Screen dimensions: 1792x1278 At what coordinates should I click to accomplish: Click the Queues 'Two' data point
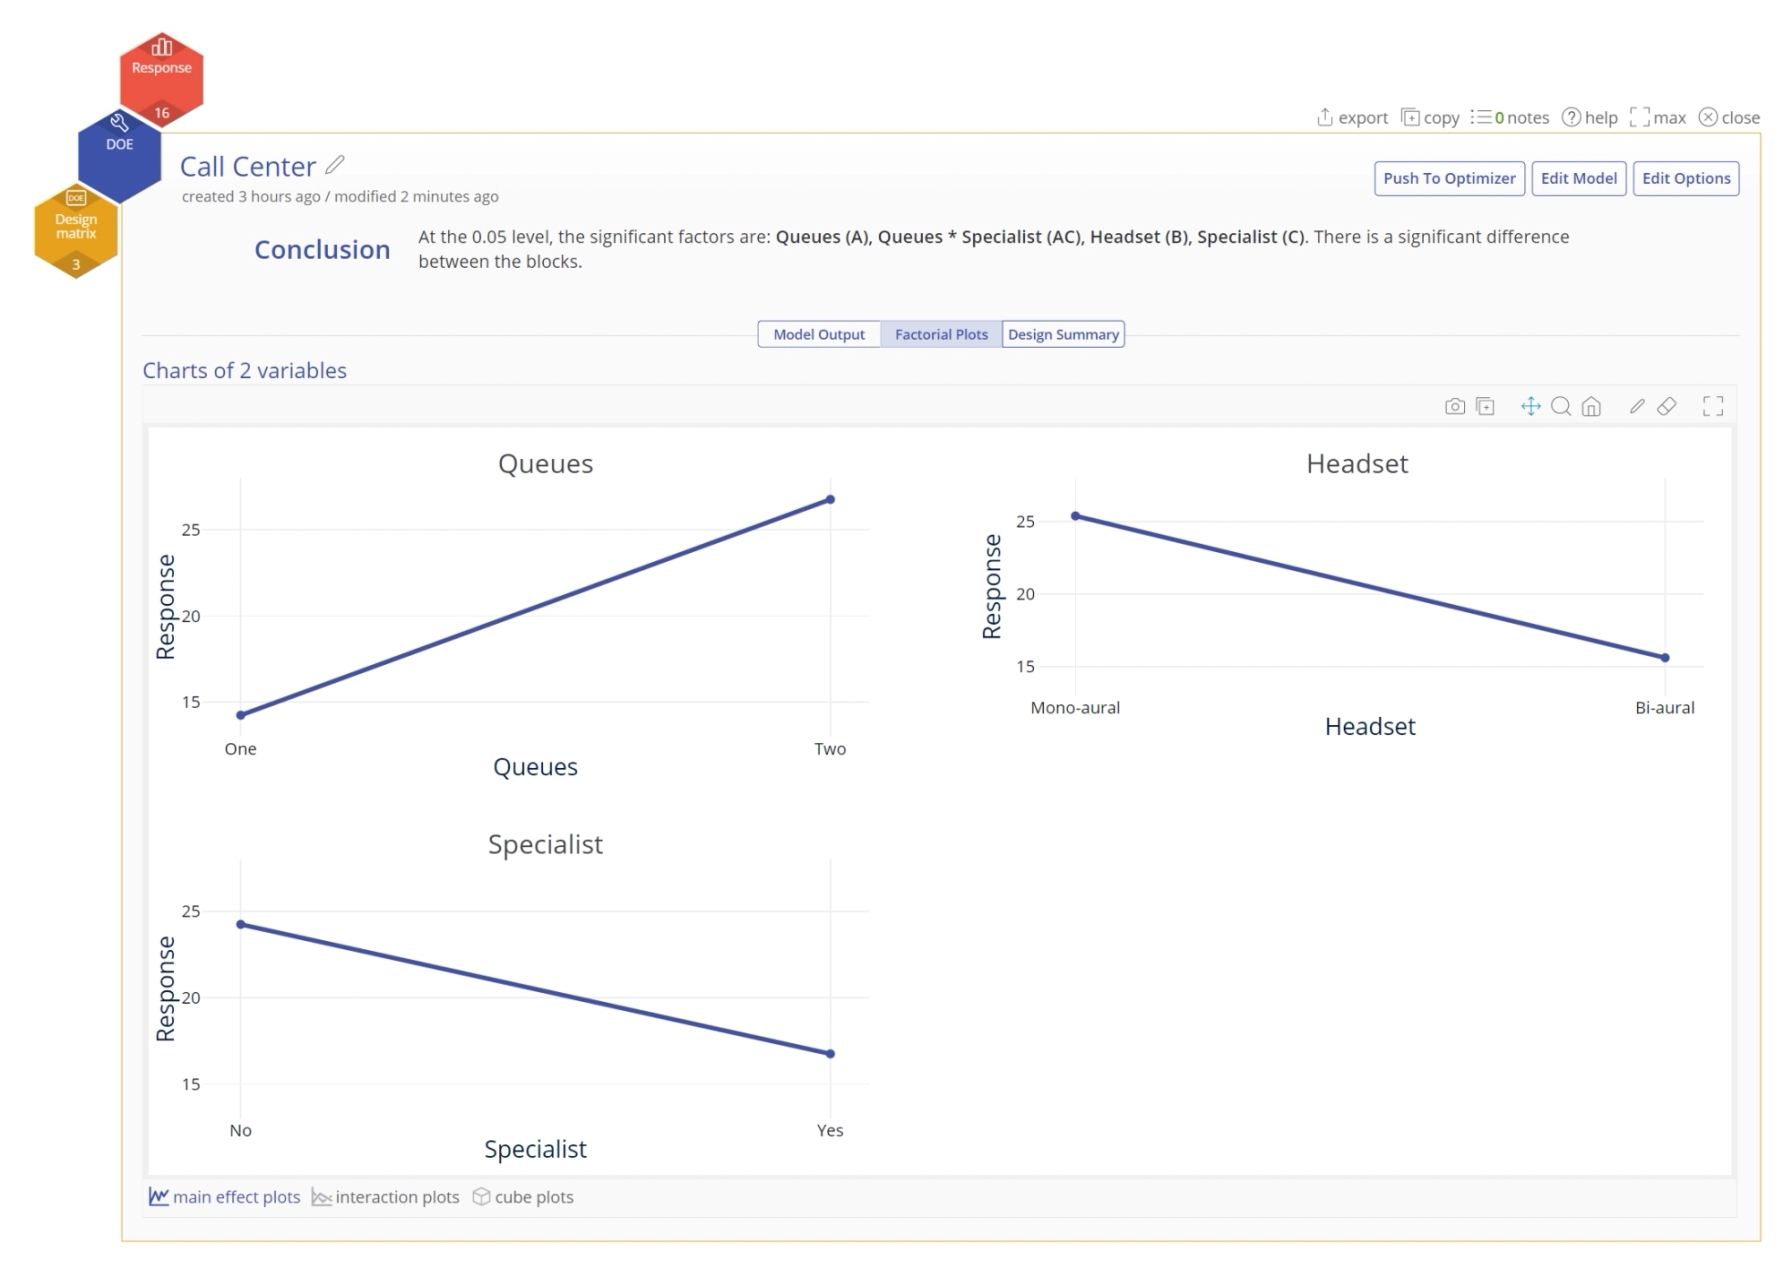pyautogui.click(x=830, y=500)
